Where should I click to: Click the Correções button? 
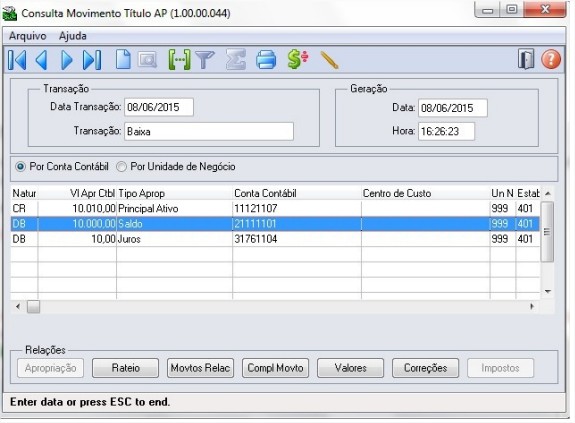(x=425, y=368)
